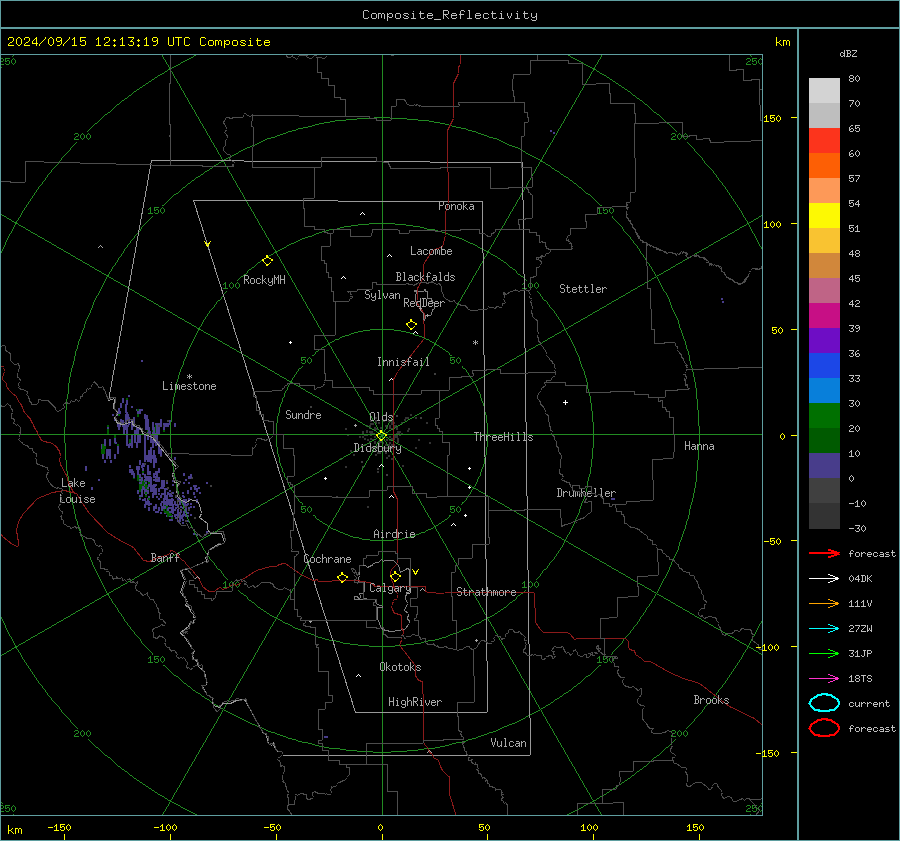The image size is (900, 841).
Task: Click the Brooks town label
Action: (711, 700)
